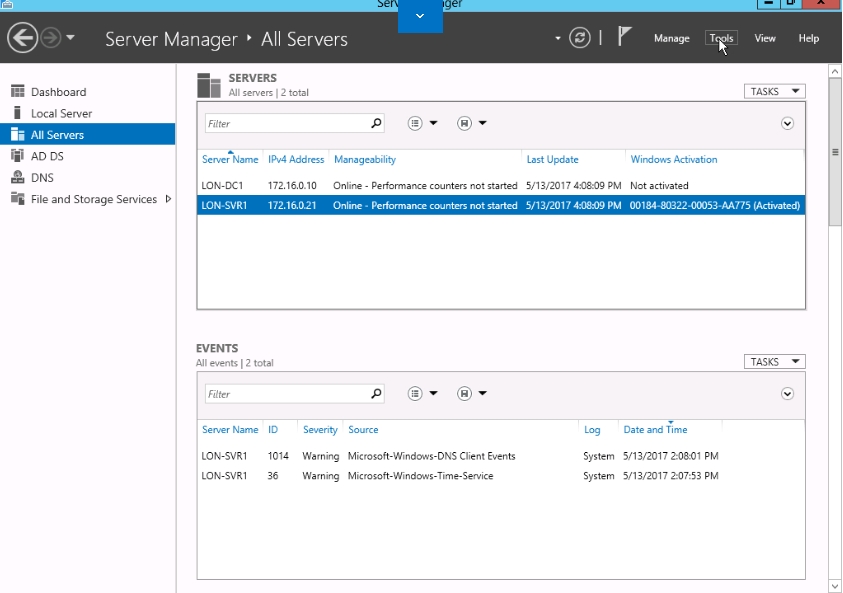The image size is (843, 593).
Task: Click the Local Server icon
Action: (18, 113)
